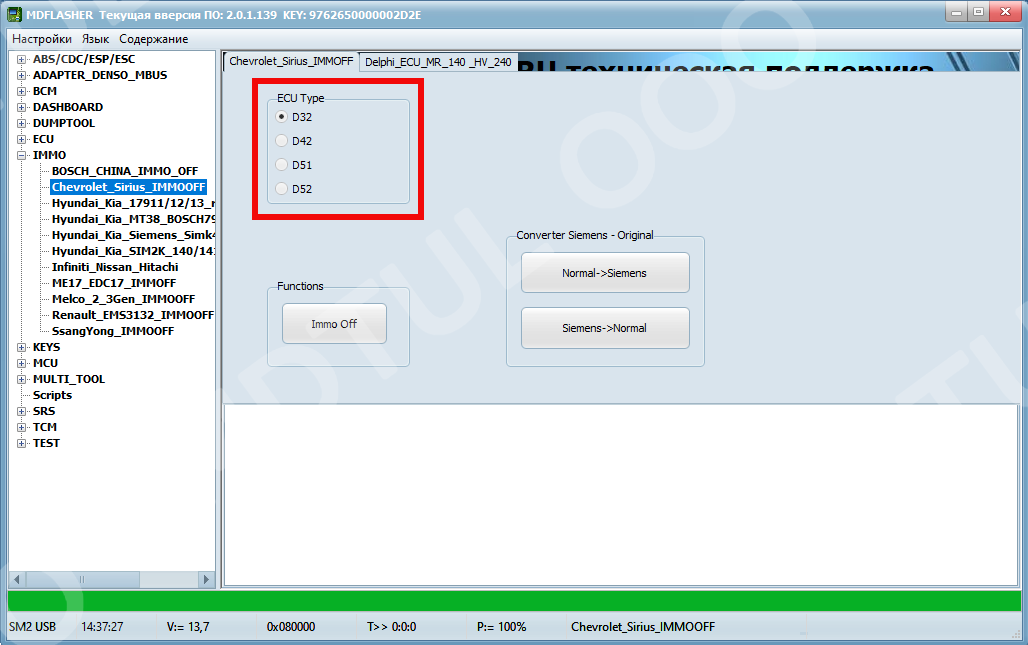Click the green progress bar
The height and width of the screenshot is (645, 1028).
[x=514, y=601]
